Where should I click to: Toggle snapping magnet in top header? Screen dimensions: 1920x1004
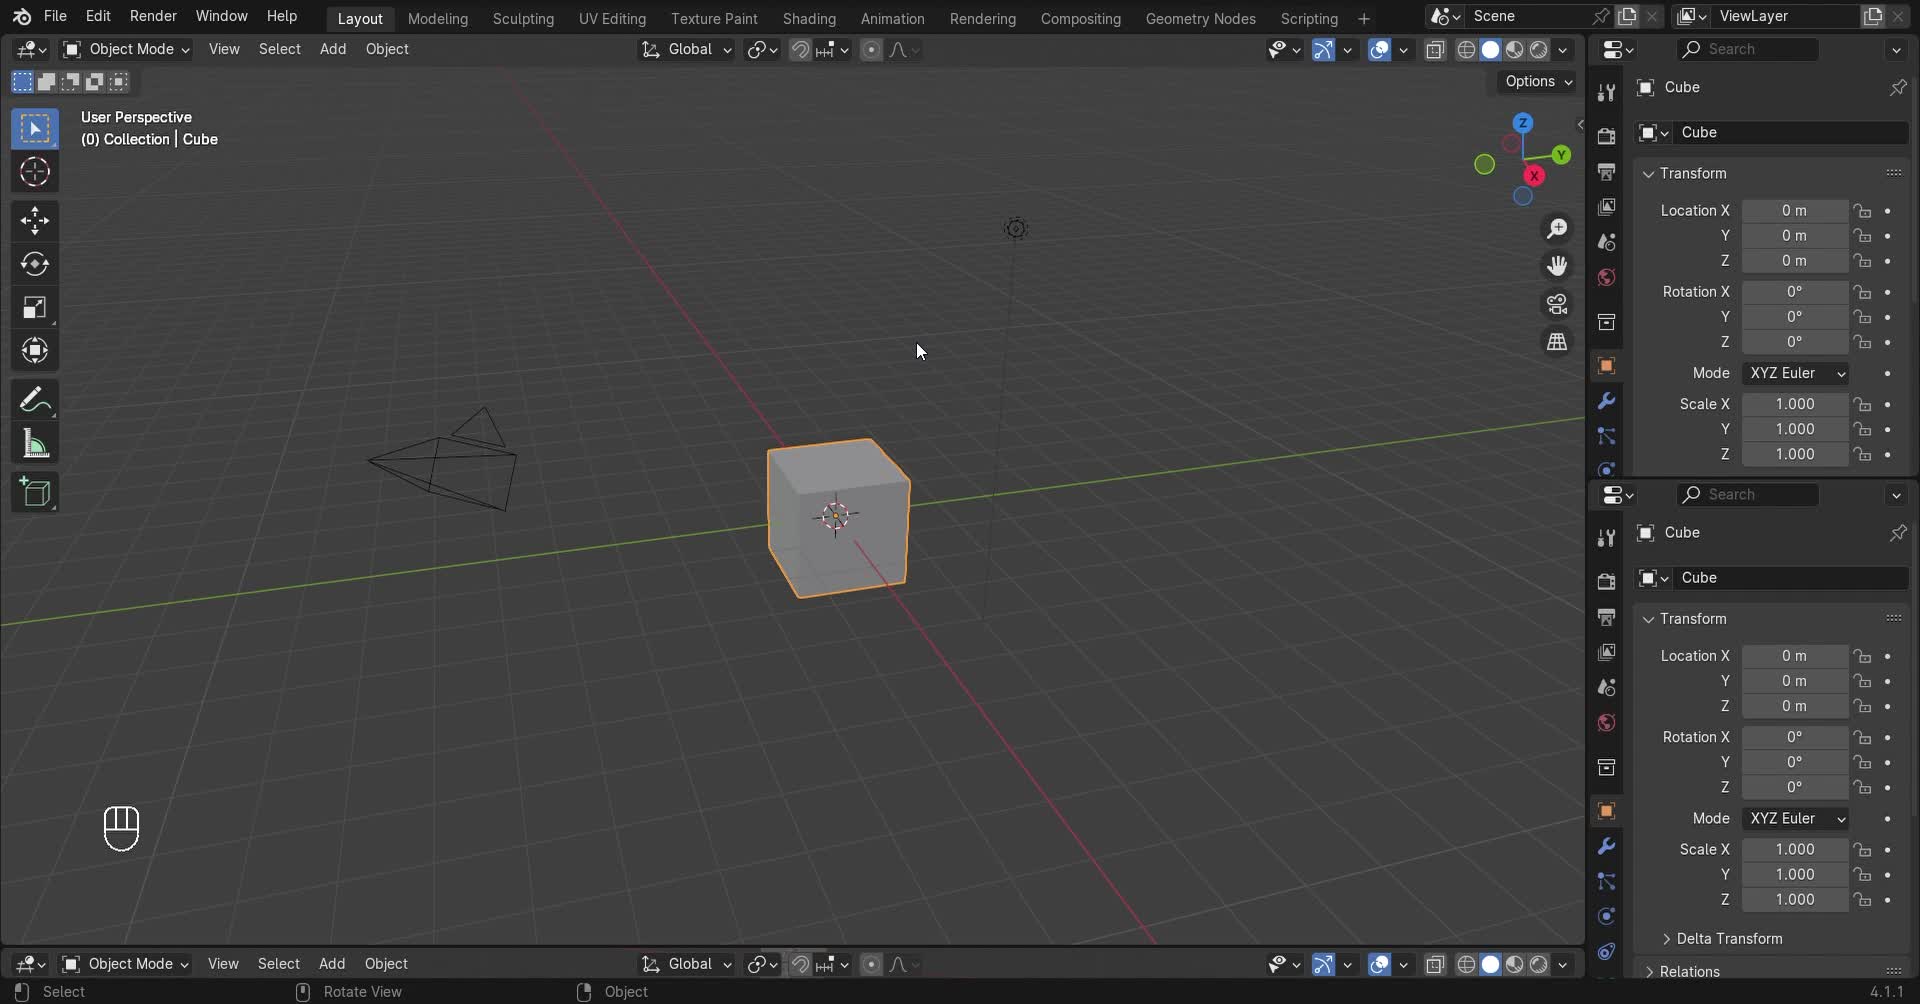800,50
